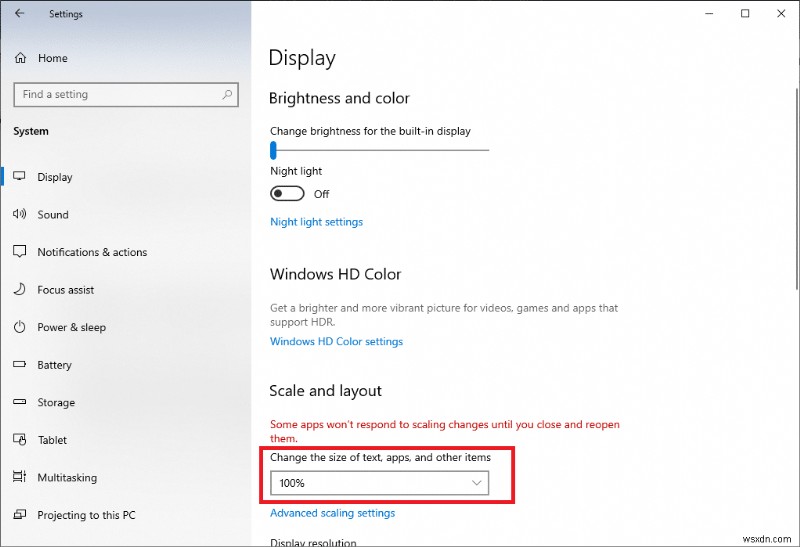800x547 pixels.
Task: Click the Sound speaker icon
Action: click(x=19, y=214)
